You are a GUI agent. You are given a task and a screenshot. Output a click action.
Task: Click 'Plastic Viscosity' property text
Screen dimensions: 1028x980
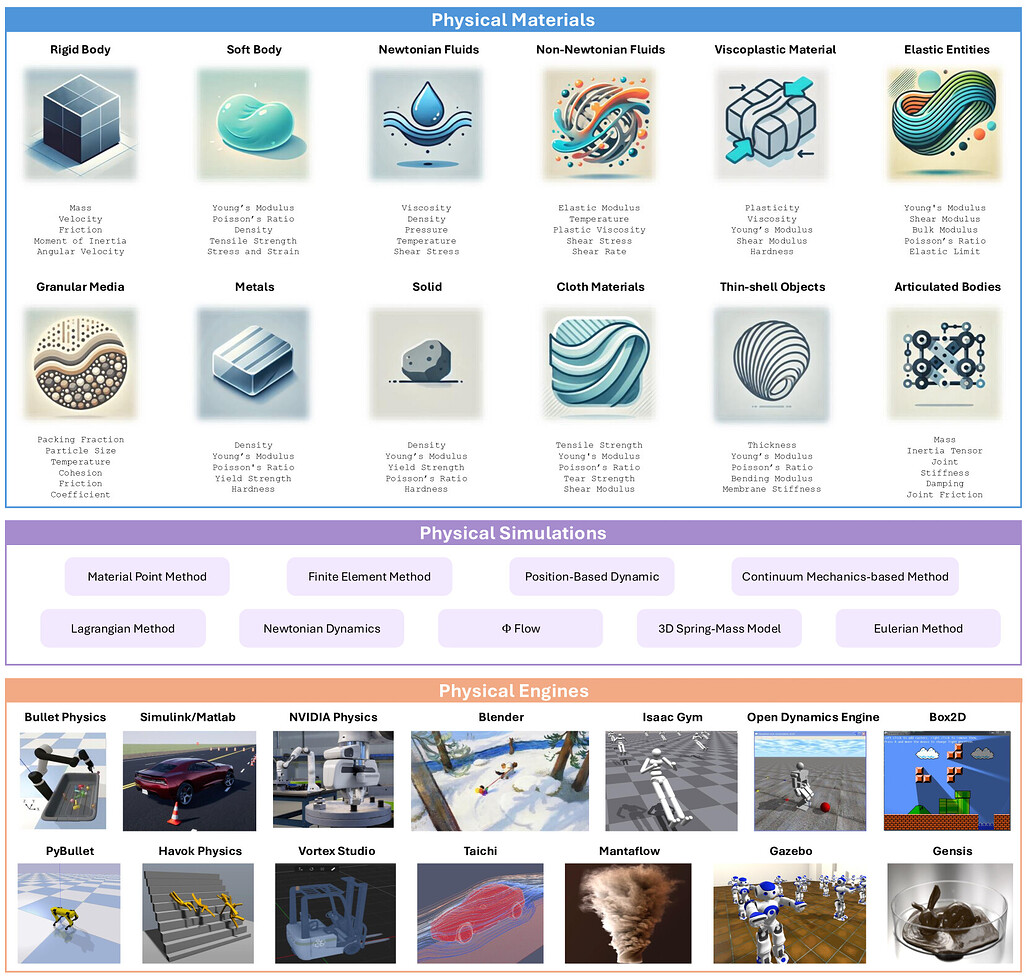pos(599,230)
